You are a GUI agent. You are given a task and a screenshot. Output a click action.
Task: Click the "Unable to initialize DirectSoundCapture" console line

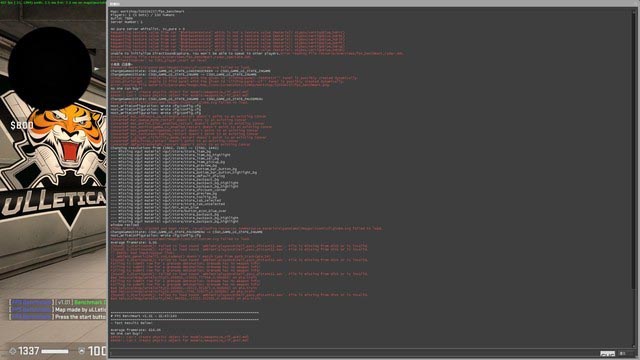[x=195, y=53]
